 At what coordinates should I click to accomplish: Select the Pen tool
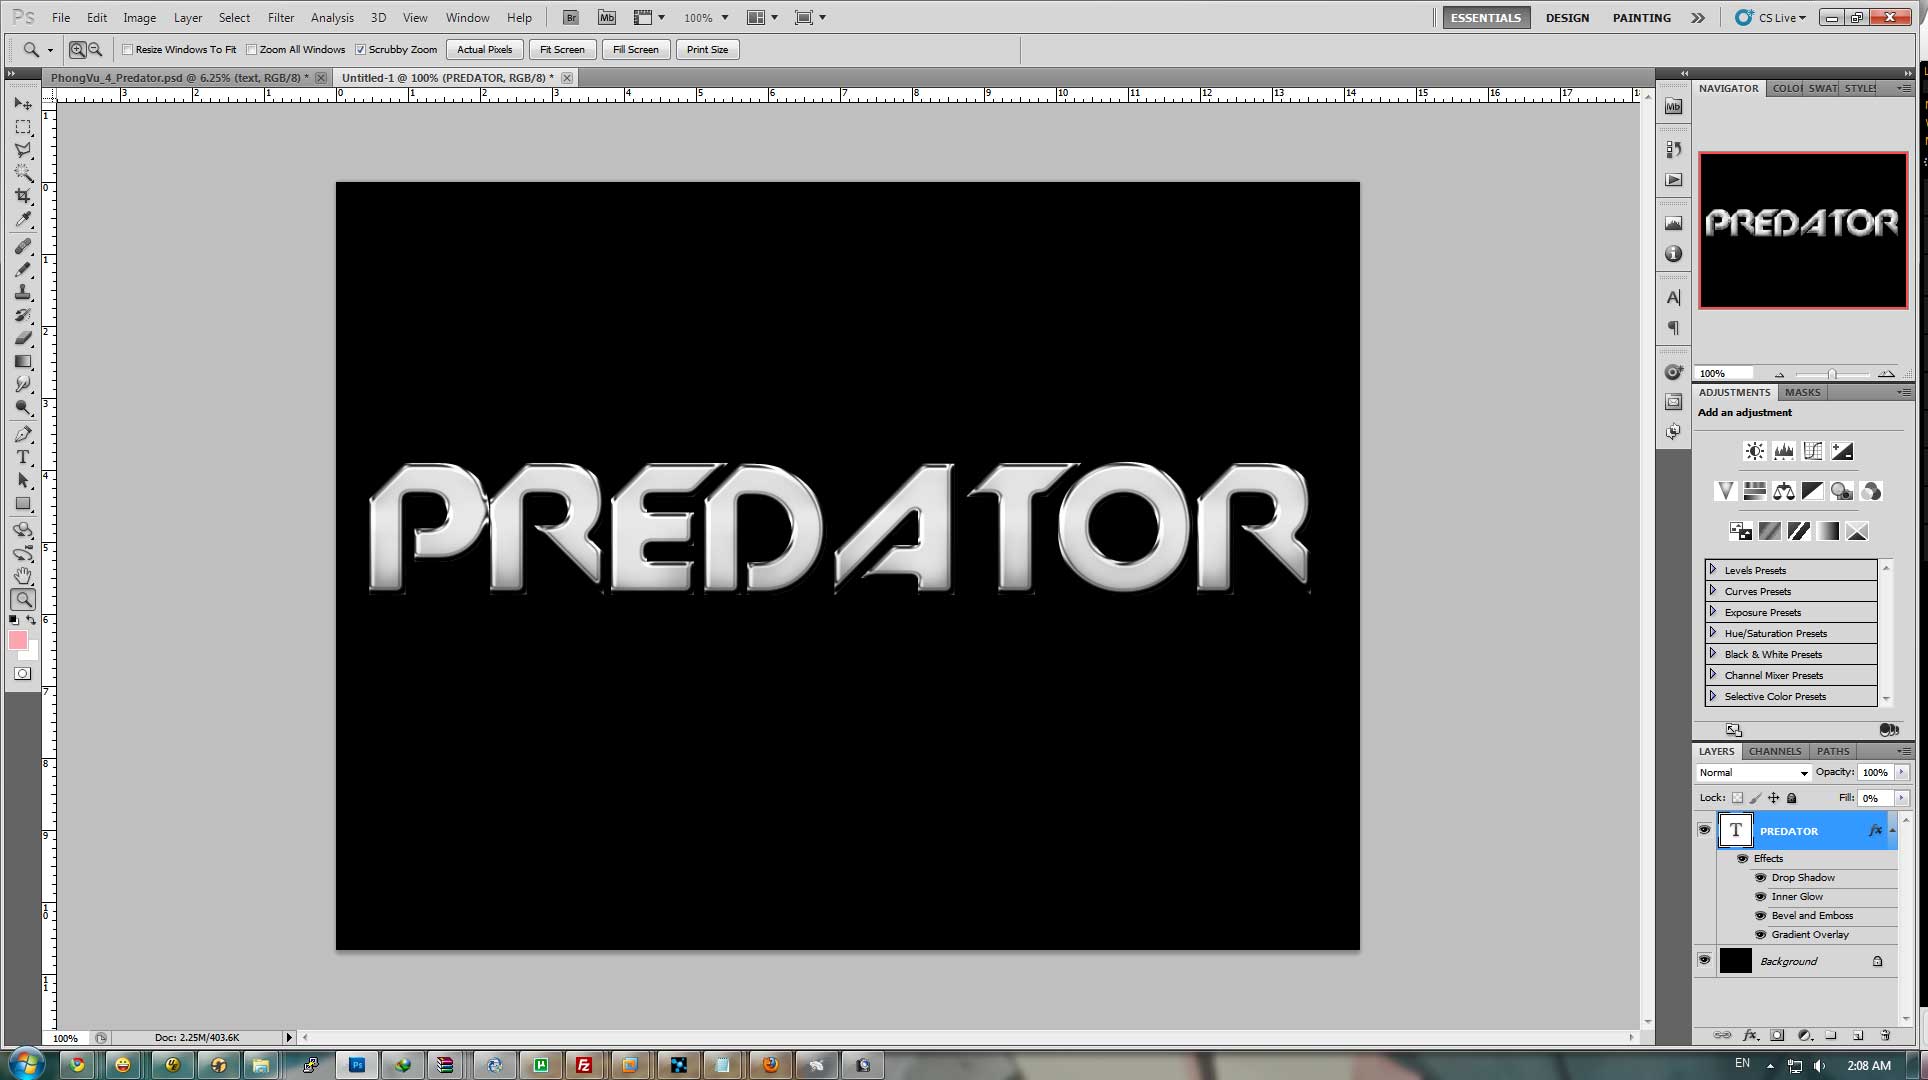[x=23, y=434]
